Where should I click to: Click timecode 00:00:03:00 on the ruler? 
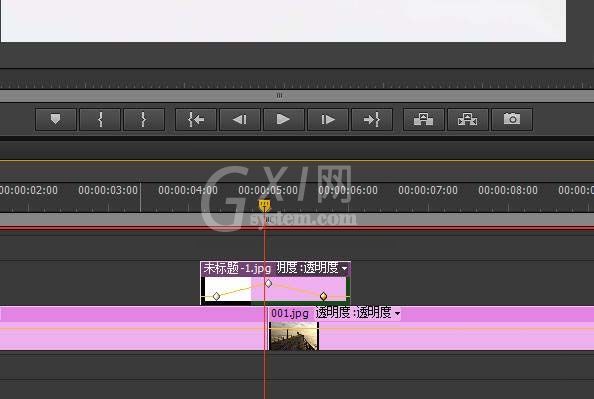[108, 190]
